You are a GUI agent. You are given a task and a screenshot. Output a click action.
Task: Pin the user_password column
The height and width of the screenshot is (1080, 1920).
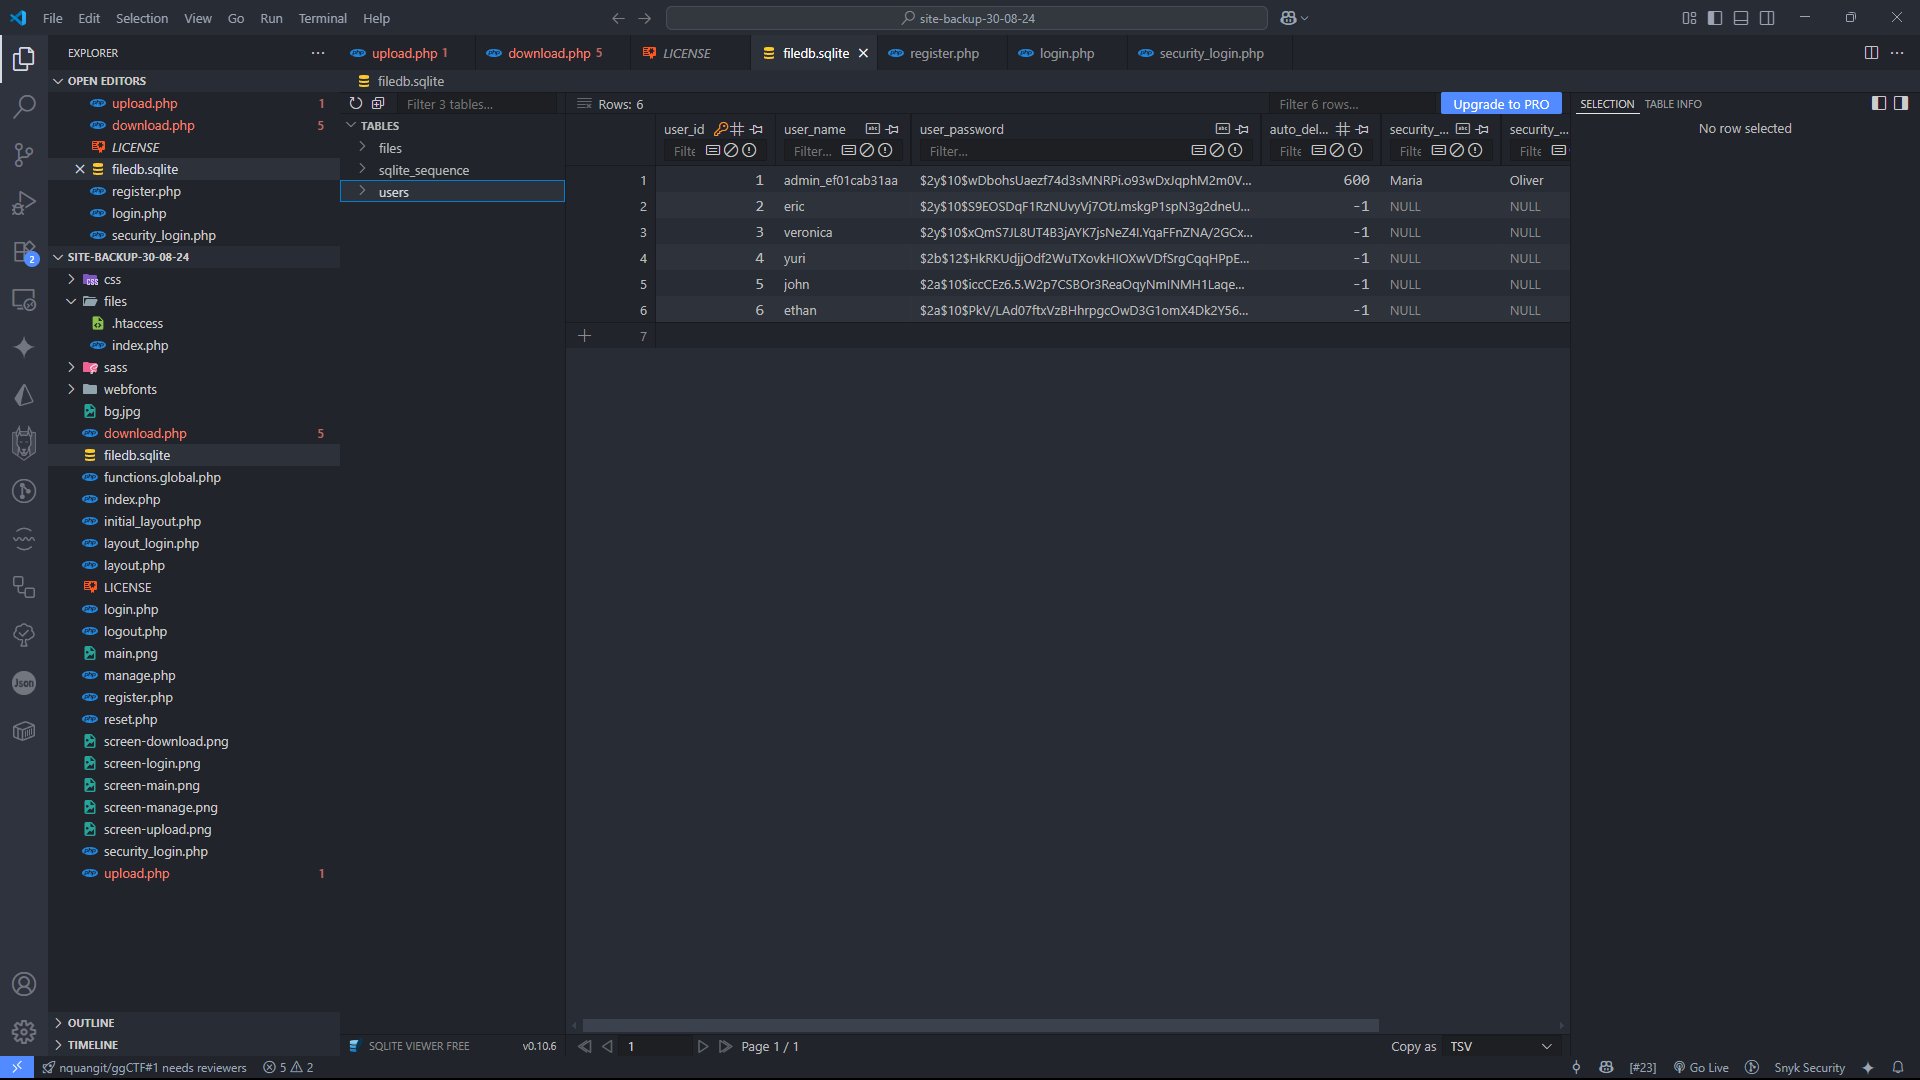[x=1242, y=129]
